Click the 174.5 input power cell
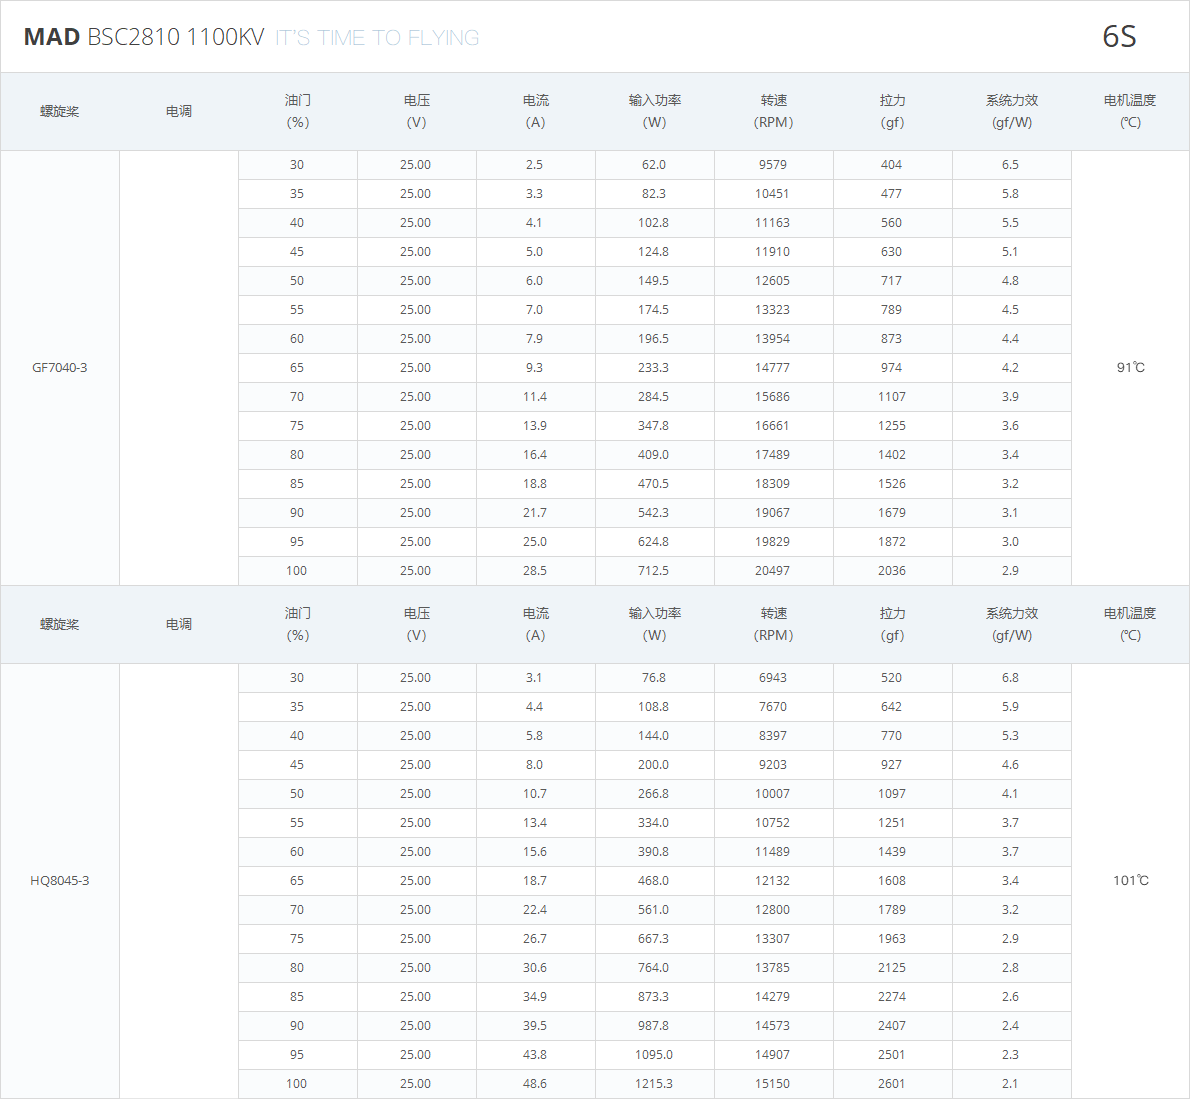 click(653, 310)
